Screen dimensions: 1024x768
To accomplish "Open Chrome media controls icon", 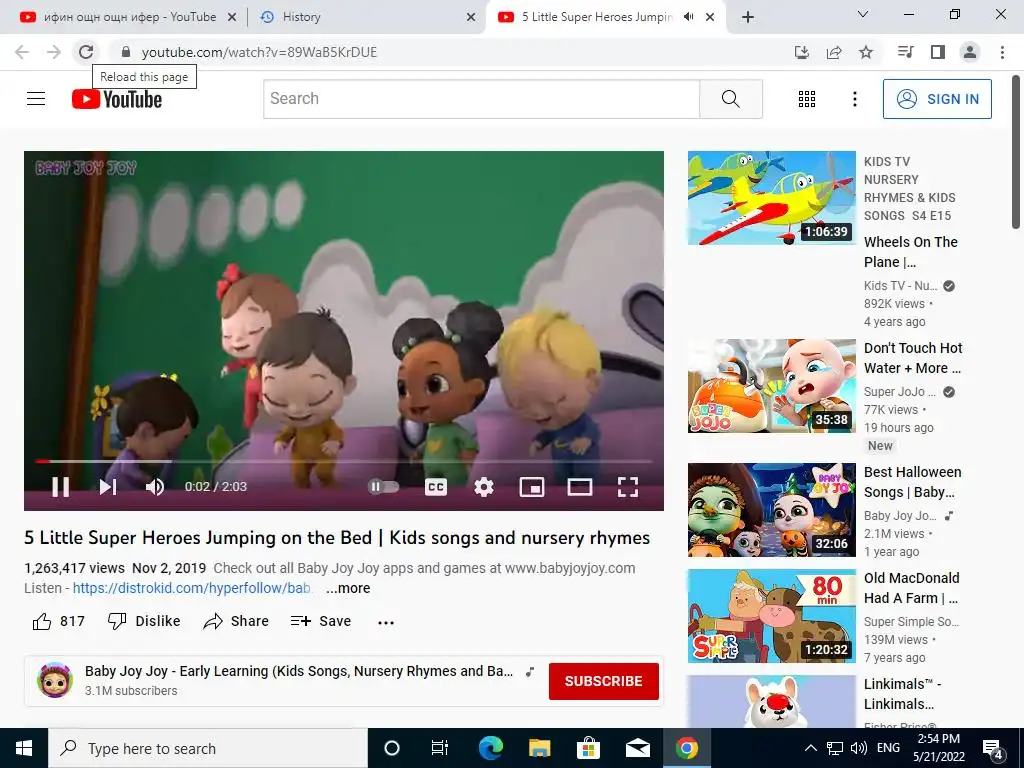I will pos(905,52).
